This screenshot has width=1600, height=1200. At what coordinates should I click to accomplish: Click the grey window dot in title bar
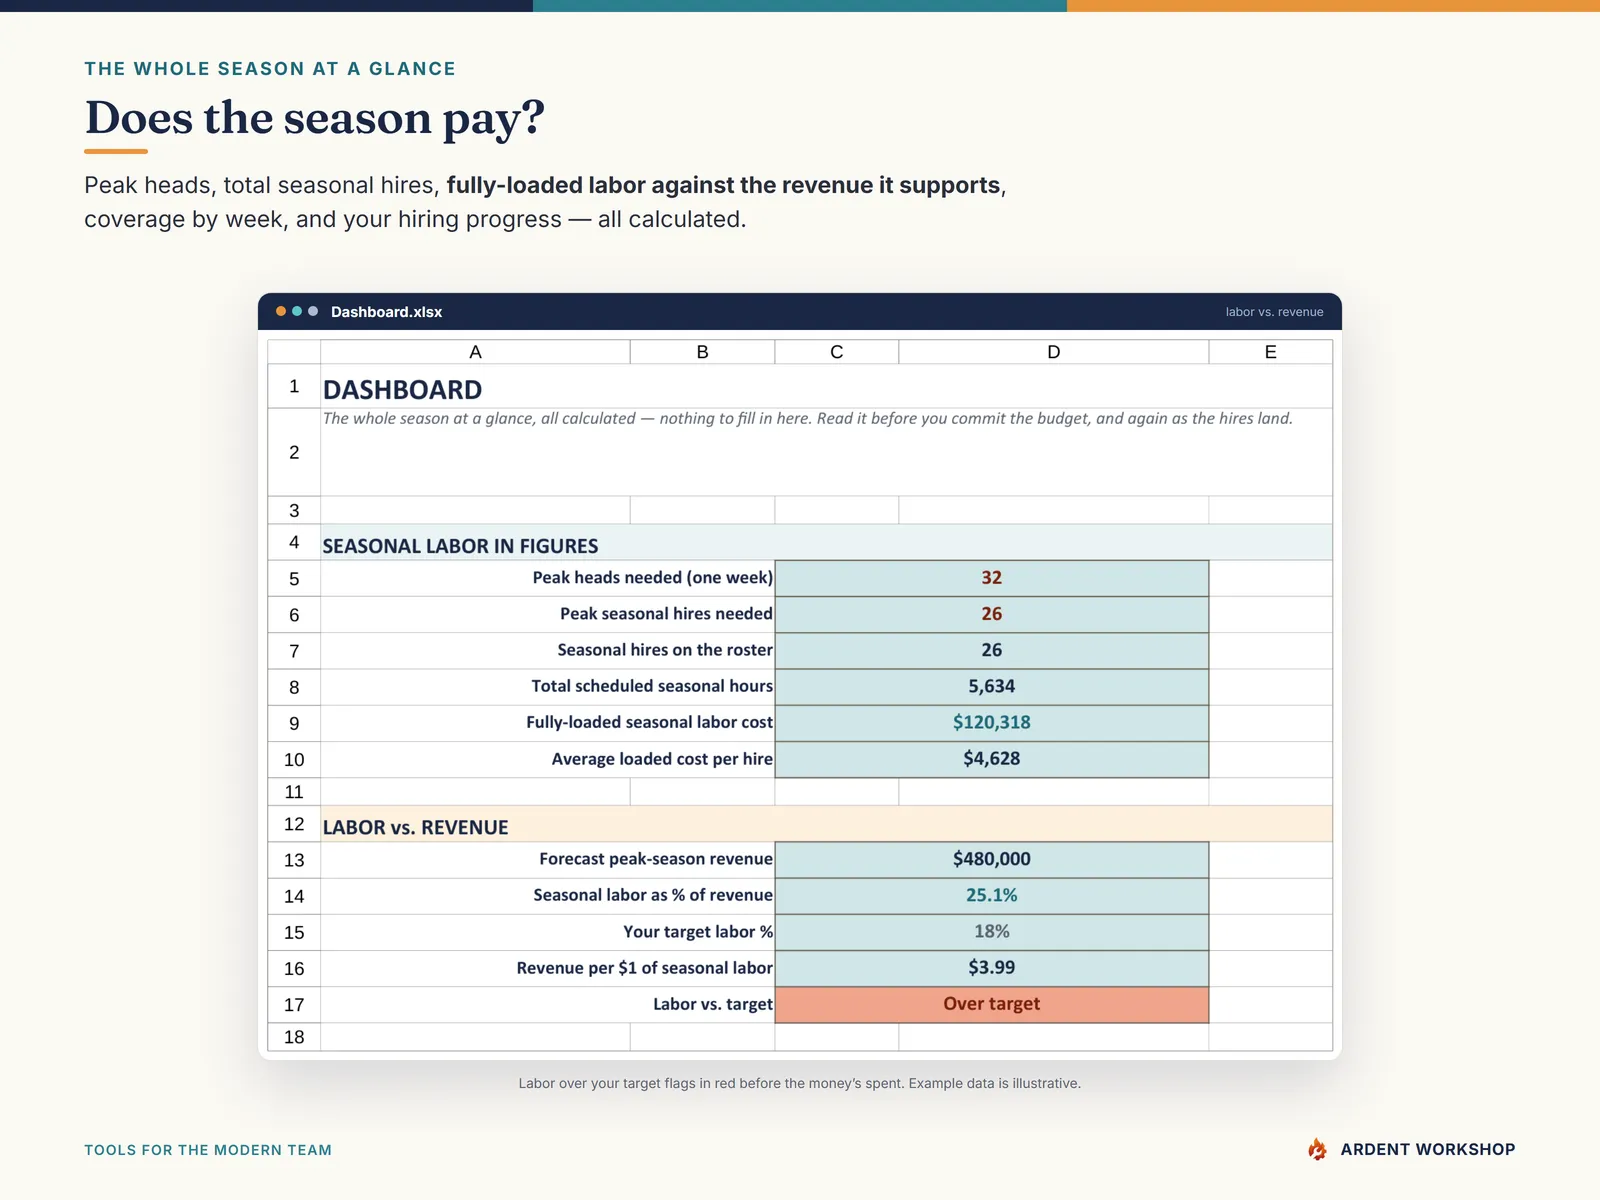click(x=313, y=311)
